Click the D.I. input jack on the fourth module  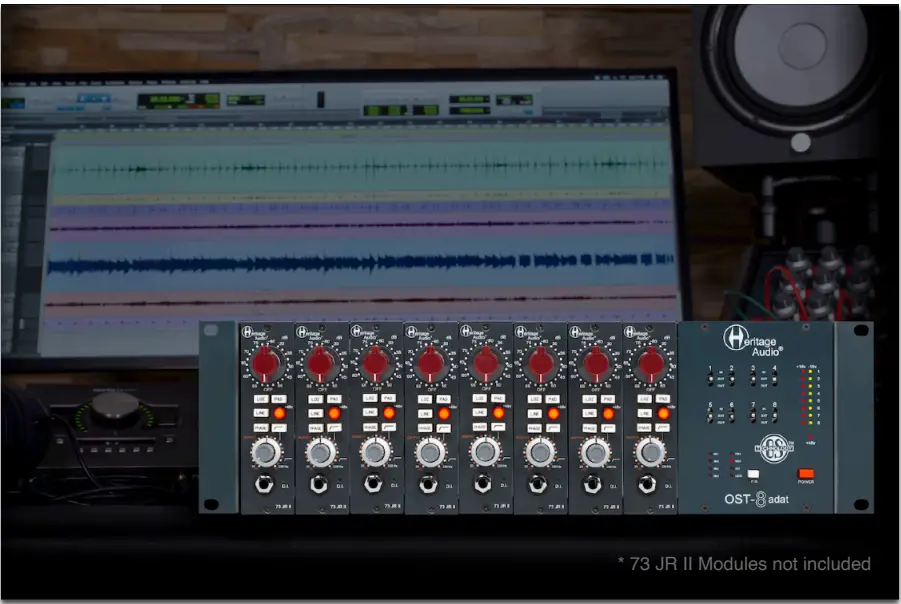point(428,484)
